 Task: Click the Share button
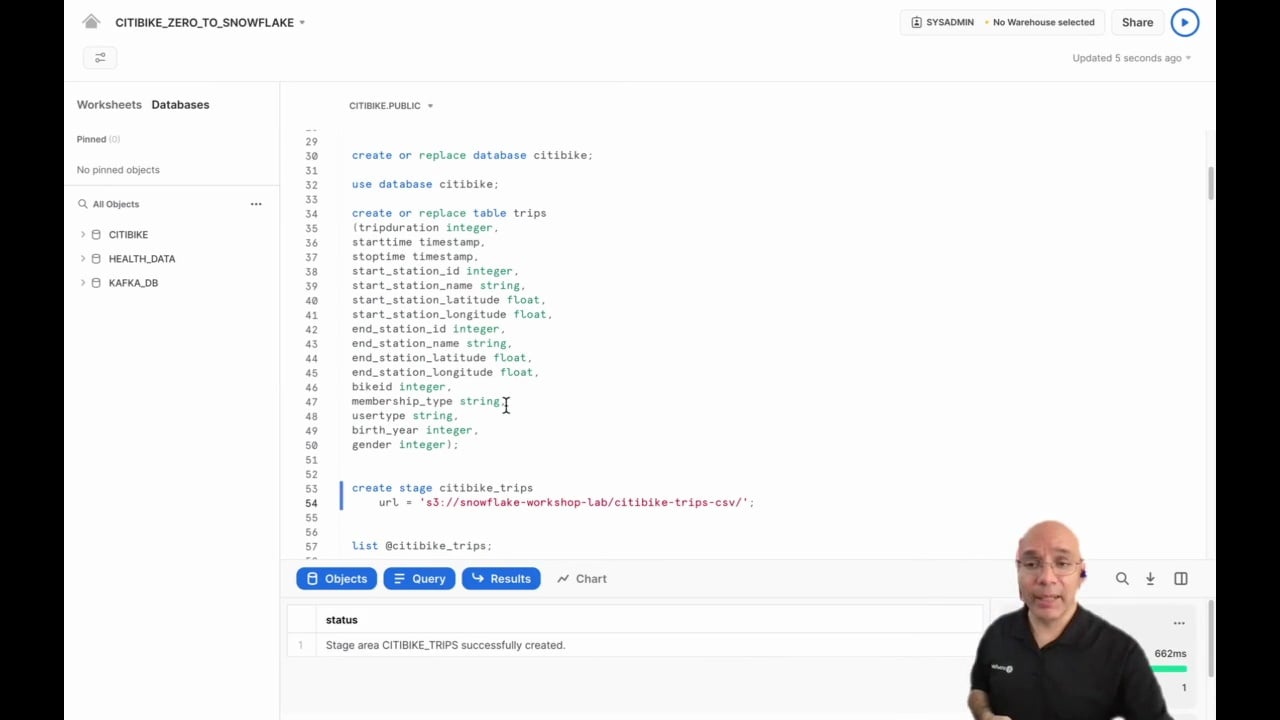(x=1137, y=22)
